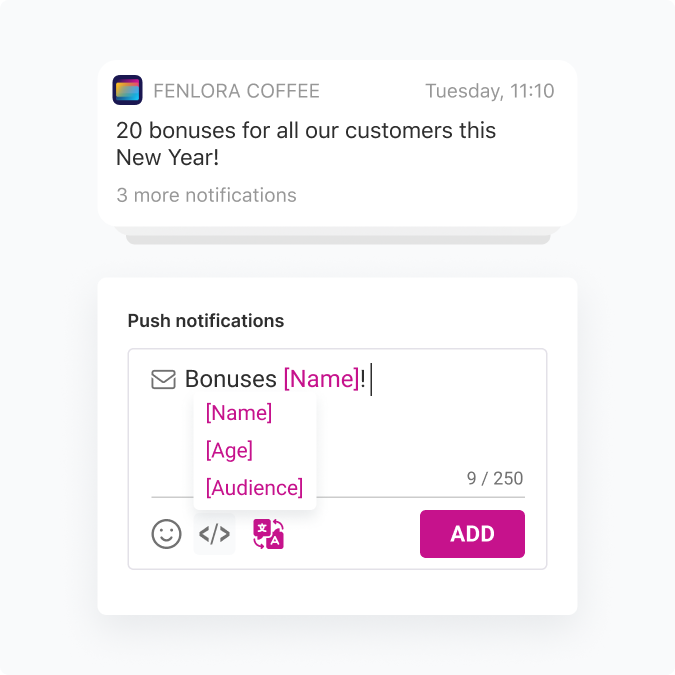Click the word Bonuses in the message field
The image size is (675, 675).
click(231, 380)
